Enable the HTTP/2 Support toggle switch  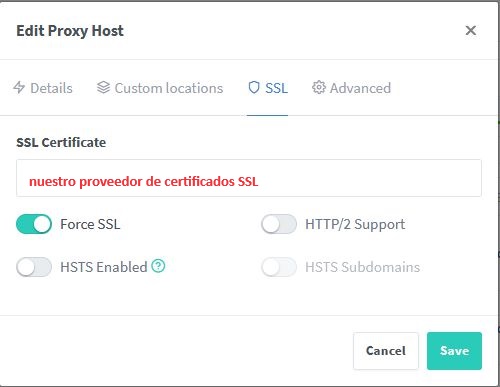tap(279, 224)
